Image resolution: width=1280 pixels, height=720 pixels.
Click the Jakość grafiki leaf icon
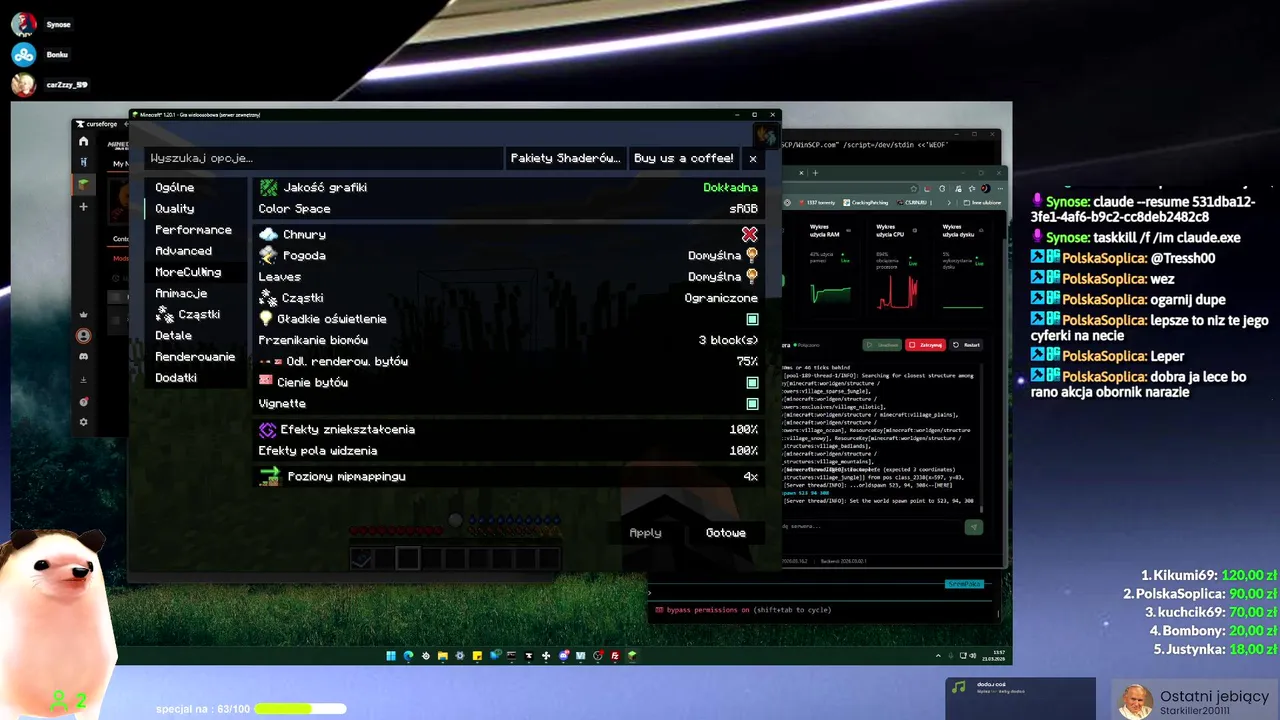coord(267,187)
